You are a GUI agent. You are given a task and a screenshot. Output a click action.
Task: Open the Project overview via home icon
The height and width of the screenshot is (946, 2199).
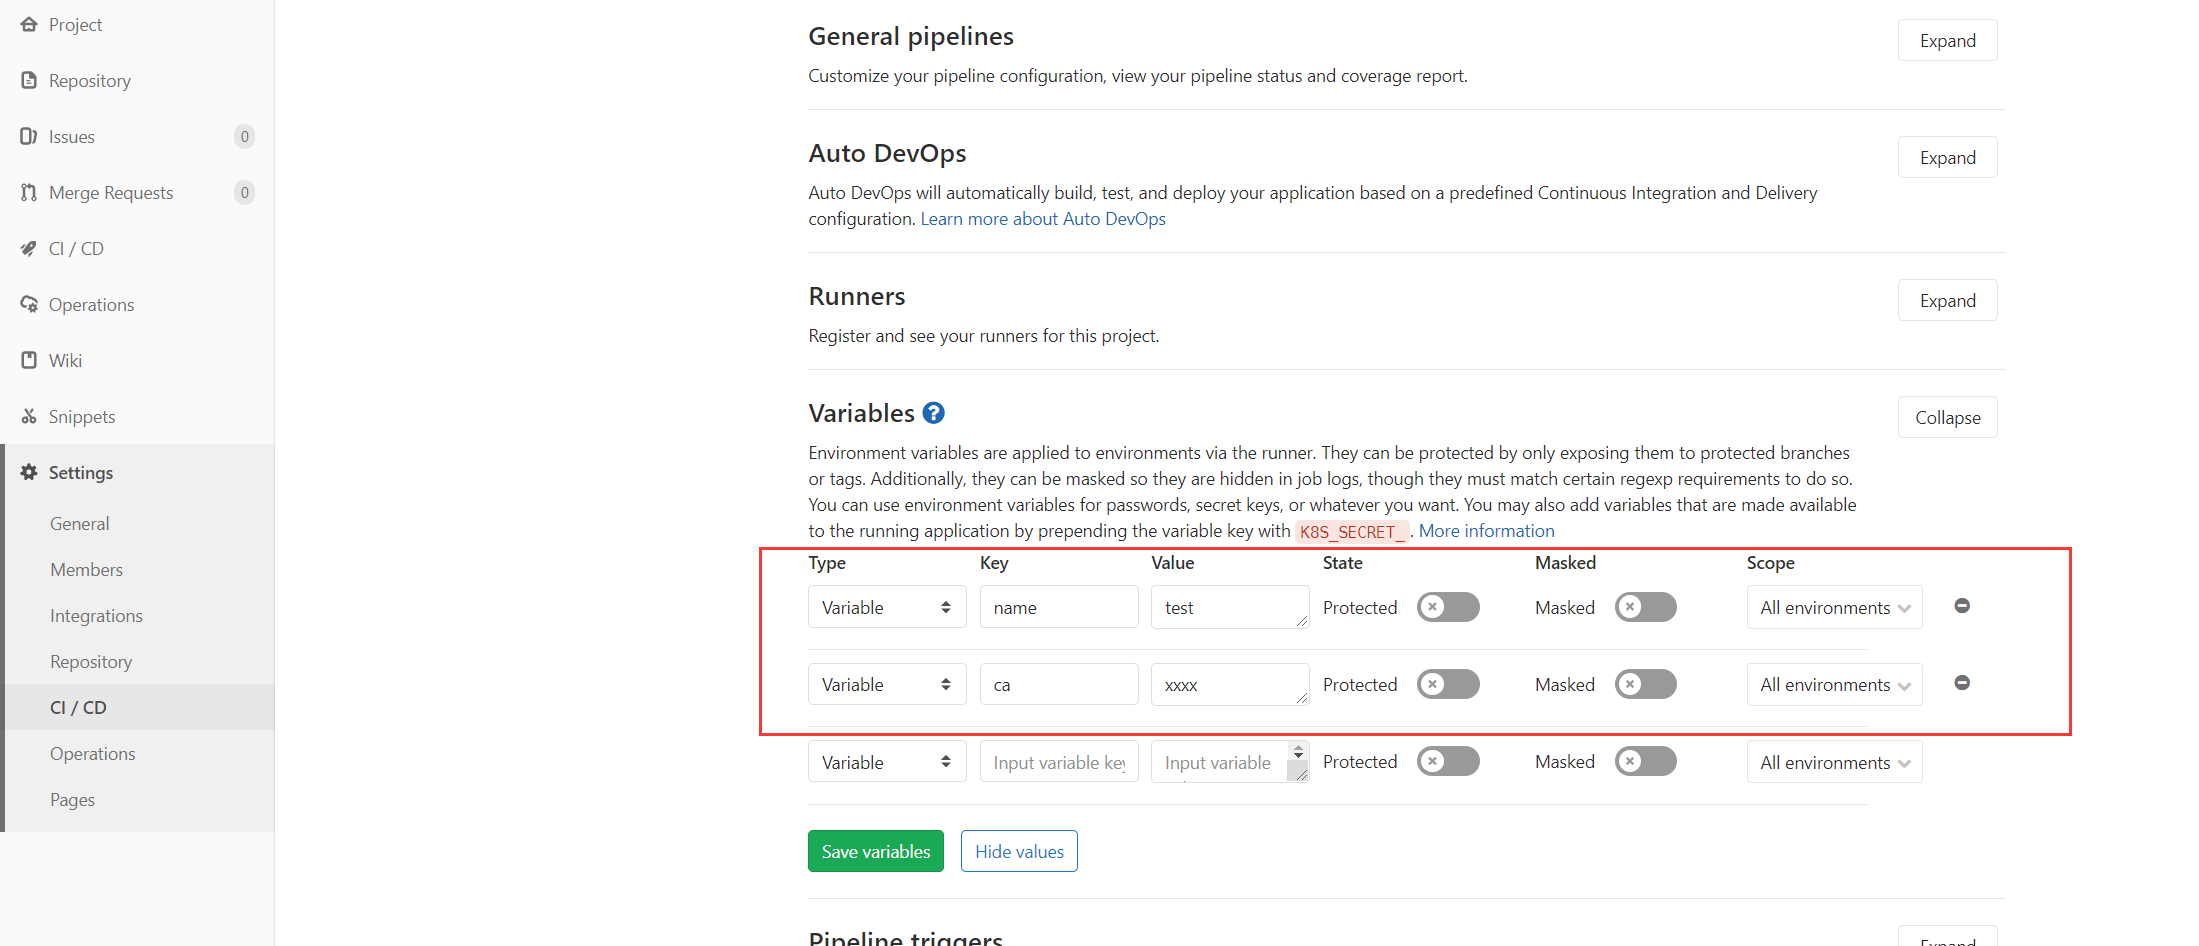click(x=29, y=24)
